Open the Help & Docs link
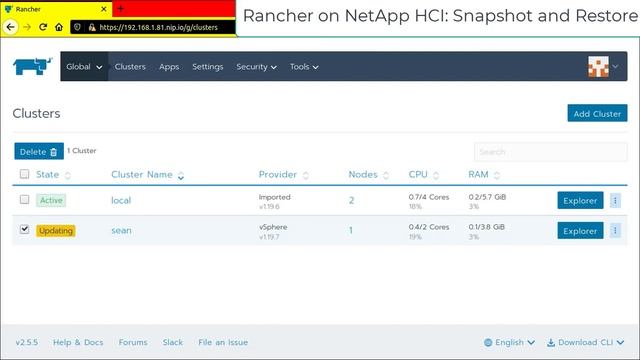Image resolution: width=640 pixels, height=360 pixels. click(78, 342)
